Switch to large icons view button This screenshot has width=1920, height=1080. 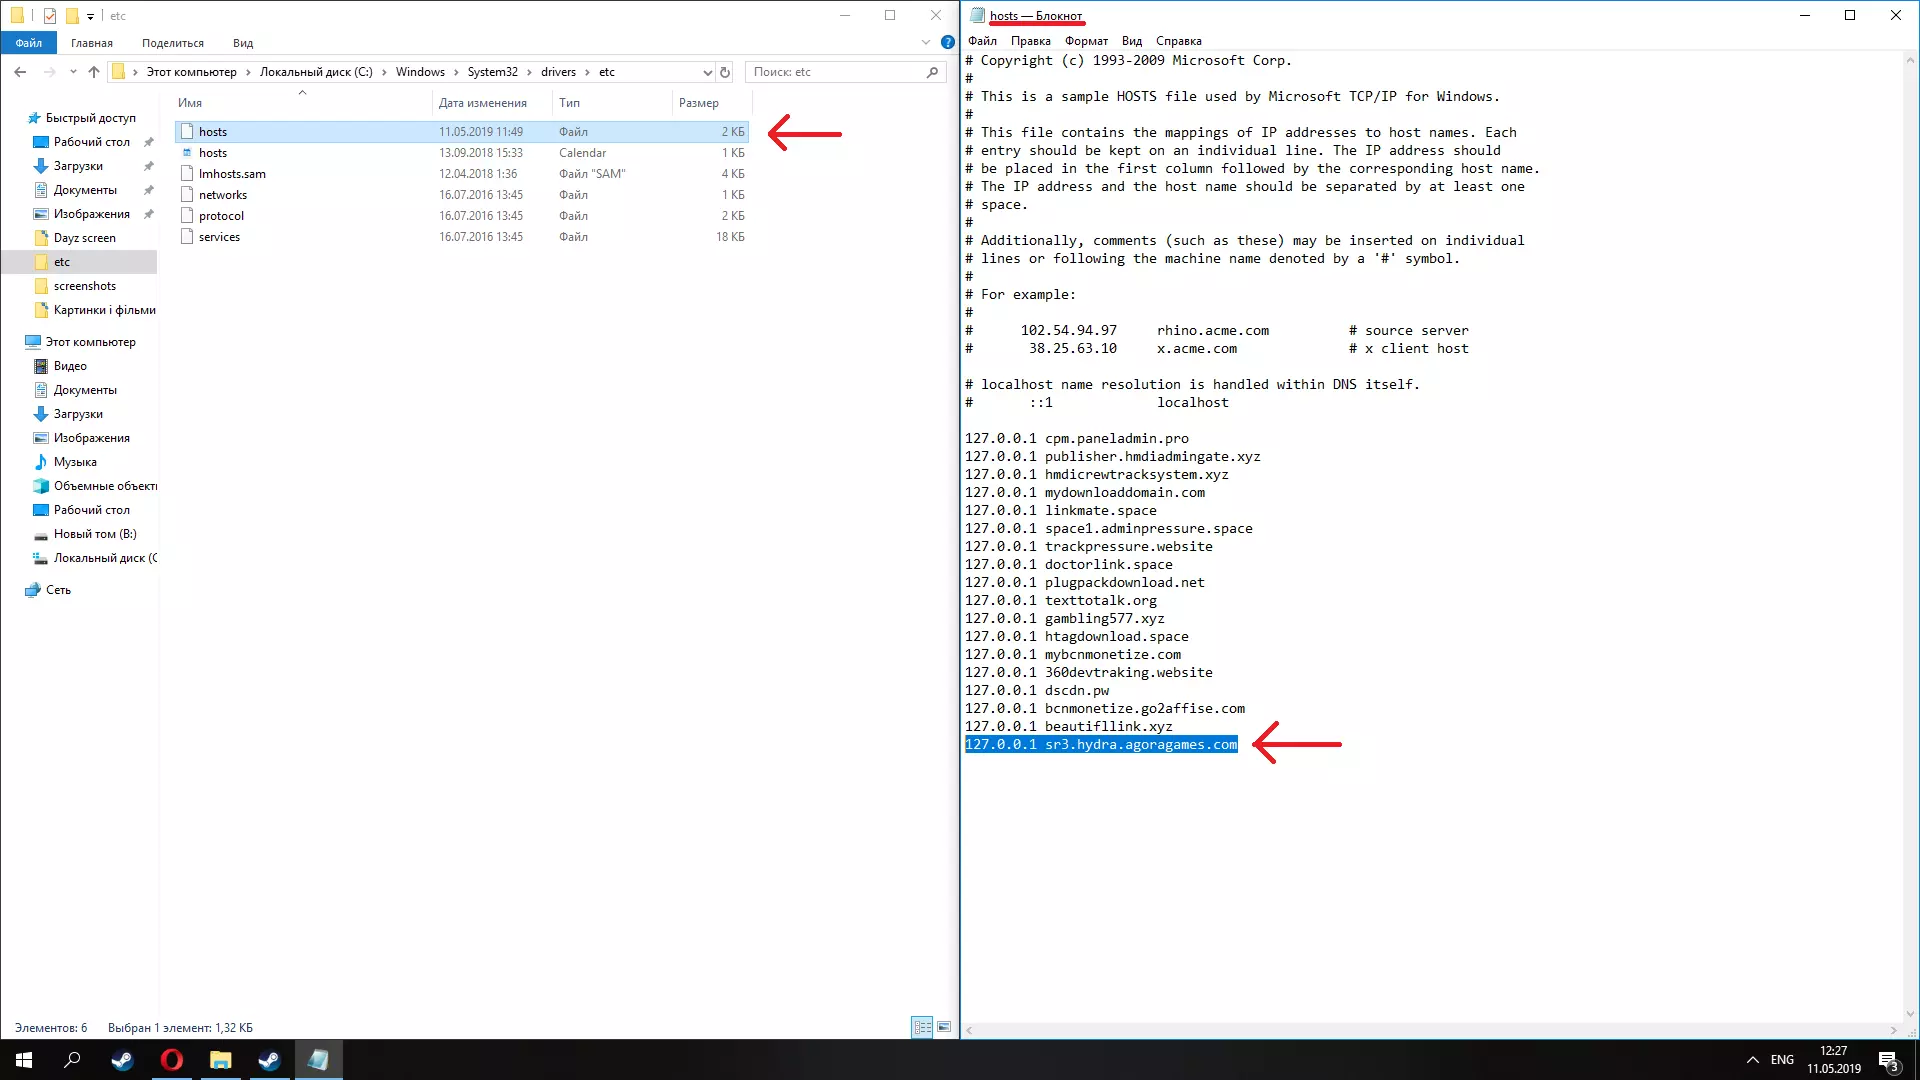tap(943, 1027)
